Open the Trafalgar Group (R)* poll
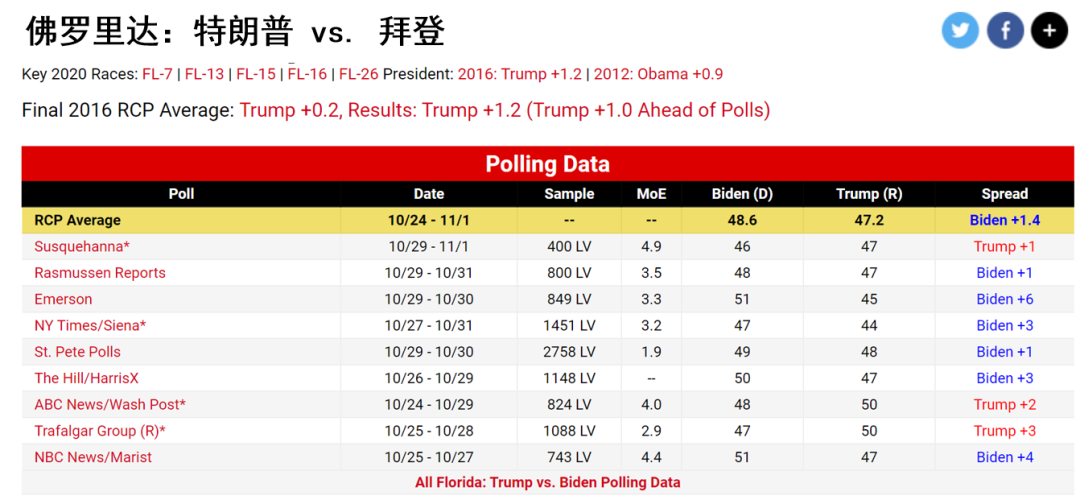1080x504 pixels. [x=100, y=431]
